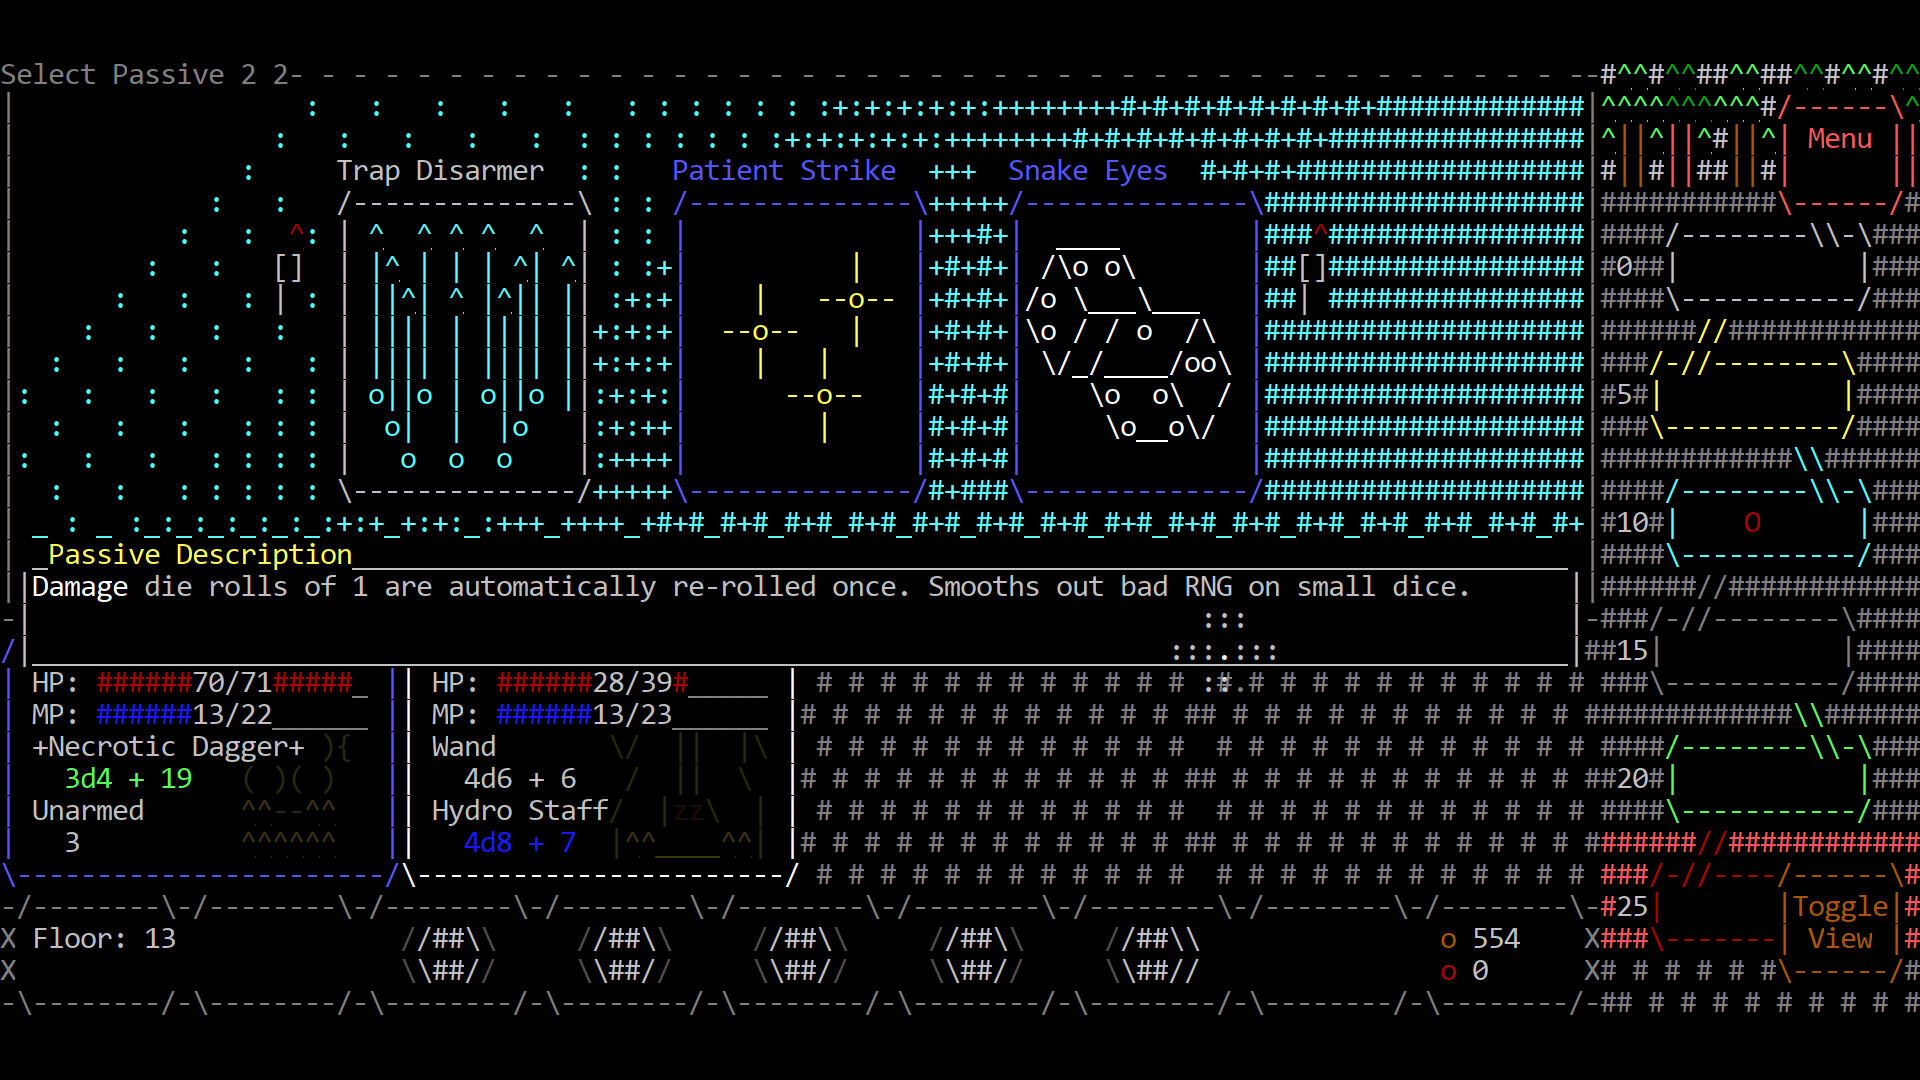This screenshot has width=1920, height=1080.
Task: Click the 28/39 HP bar
Action: [632, 683]
